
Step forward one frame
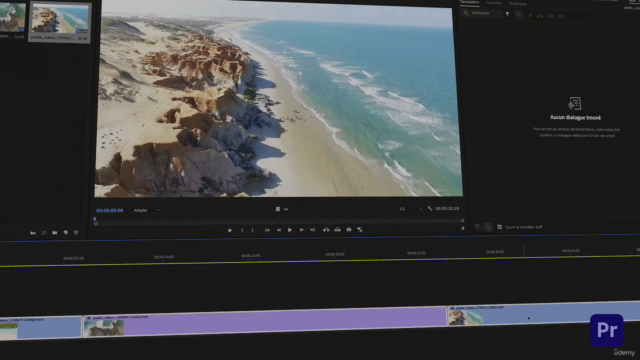[301, 230]
